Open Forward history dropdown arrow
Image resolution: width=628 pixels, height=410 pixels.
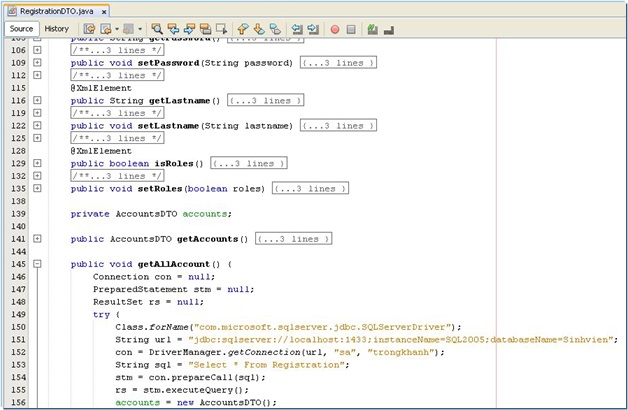click(x=140, y=29)
